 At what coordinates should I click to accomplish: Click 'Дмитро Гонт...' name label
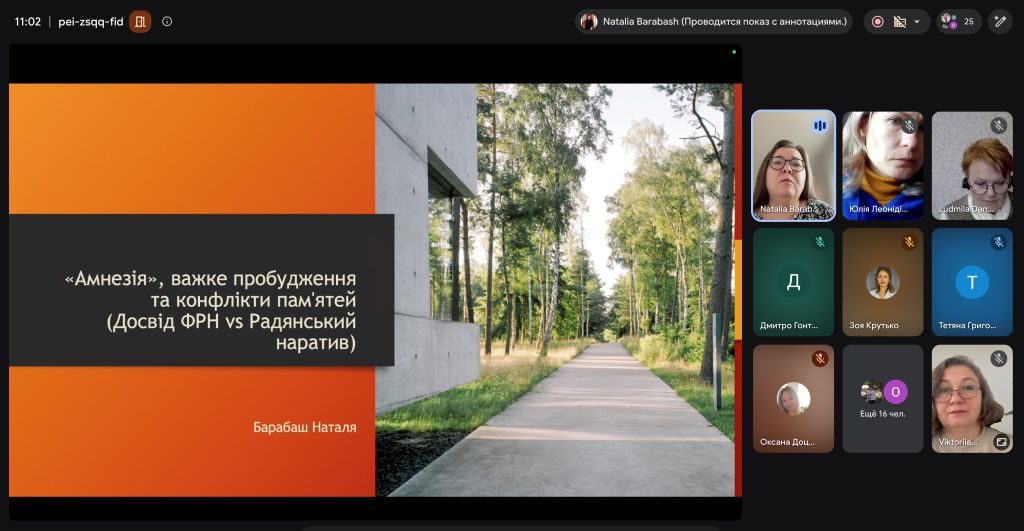tap(788, 325)
